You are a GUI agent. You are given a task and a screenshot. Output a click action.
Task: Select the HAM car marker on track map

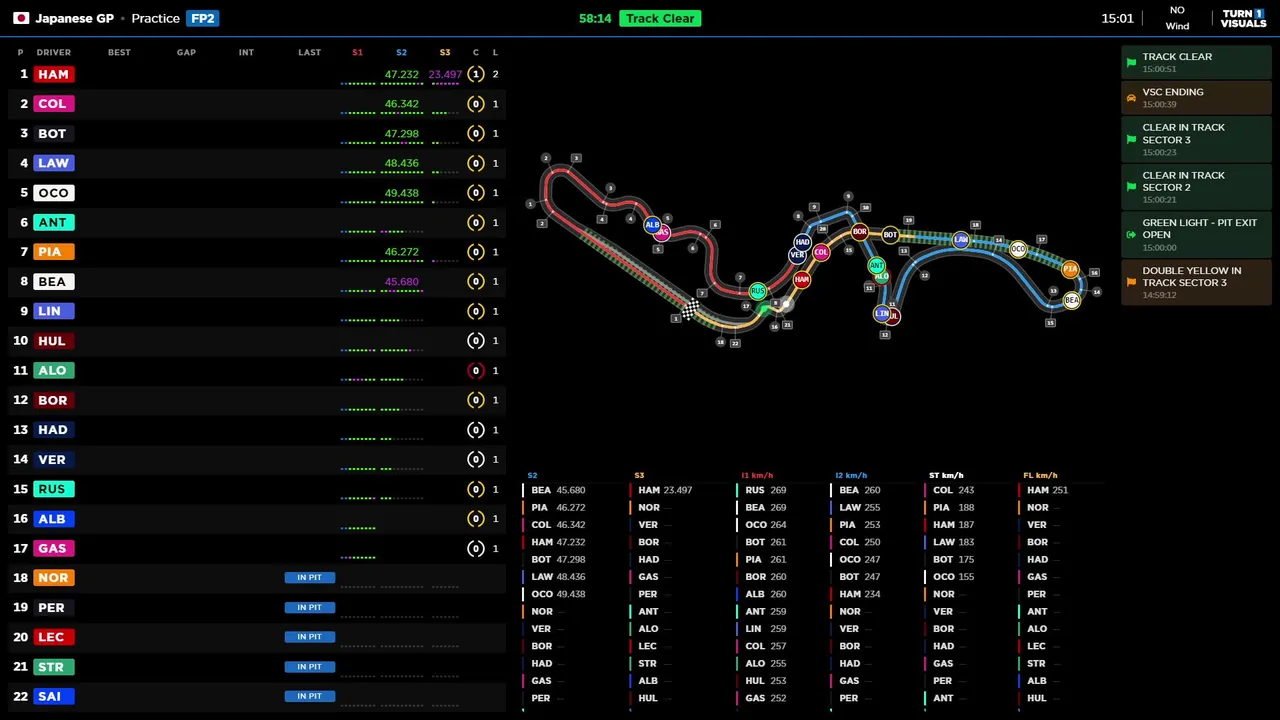[x=801, y=280]
